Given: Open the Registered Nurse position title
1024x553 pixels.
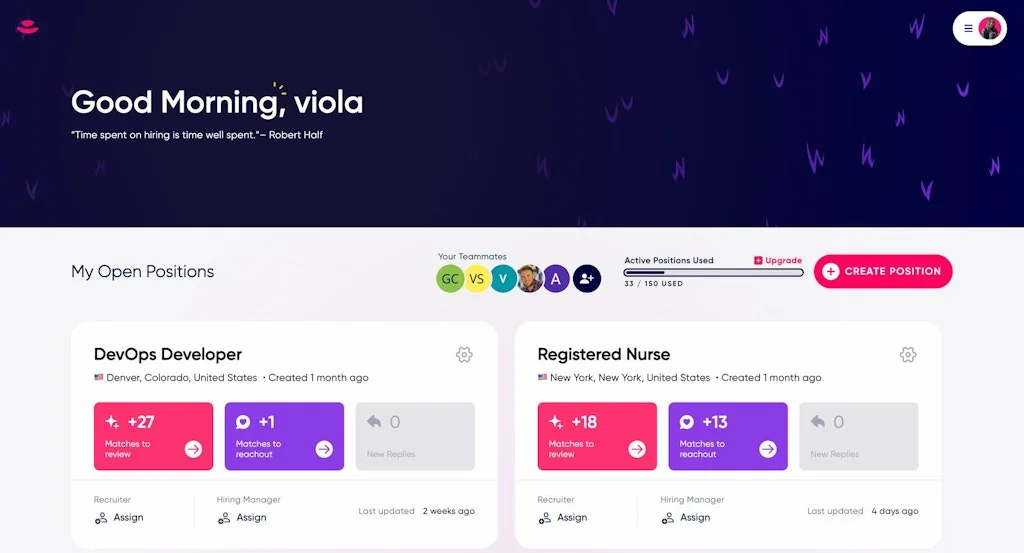Looking at the screenshot, I should (x=603, y=355).
